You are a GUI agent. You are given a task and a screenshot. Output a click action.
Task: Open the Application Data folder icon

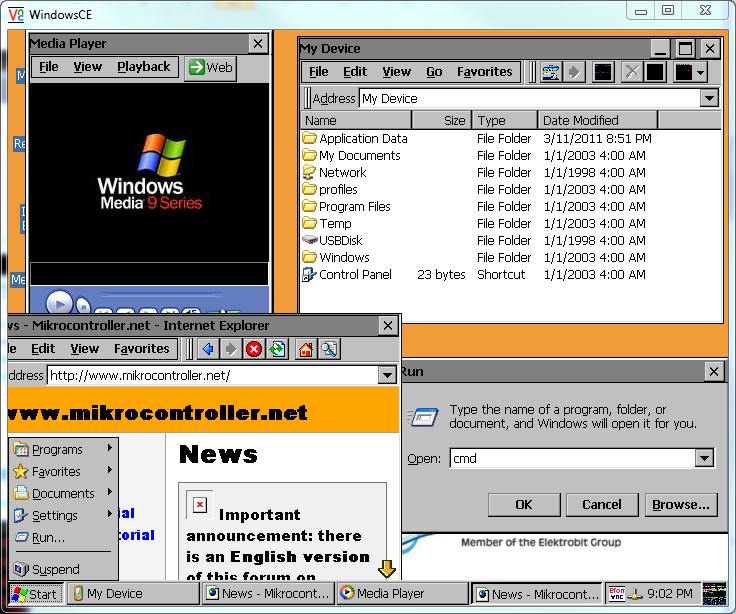click(x=309, y=138)
